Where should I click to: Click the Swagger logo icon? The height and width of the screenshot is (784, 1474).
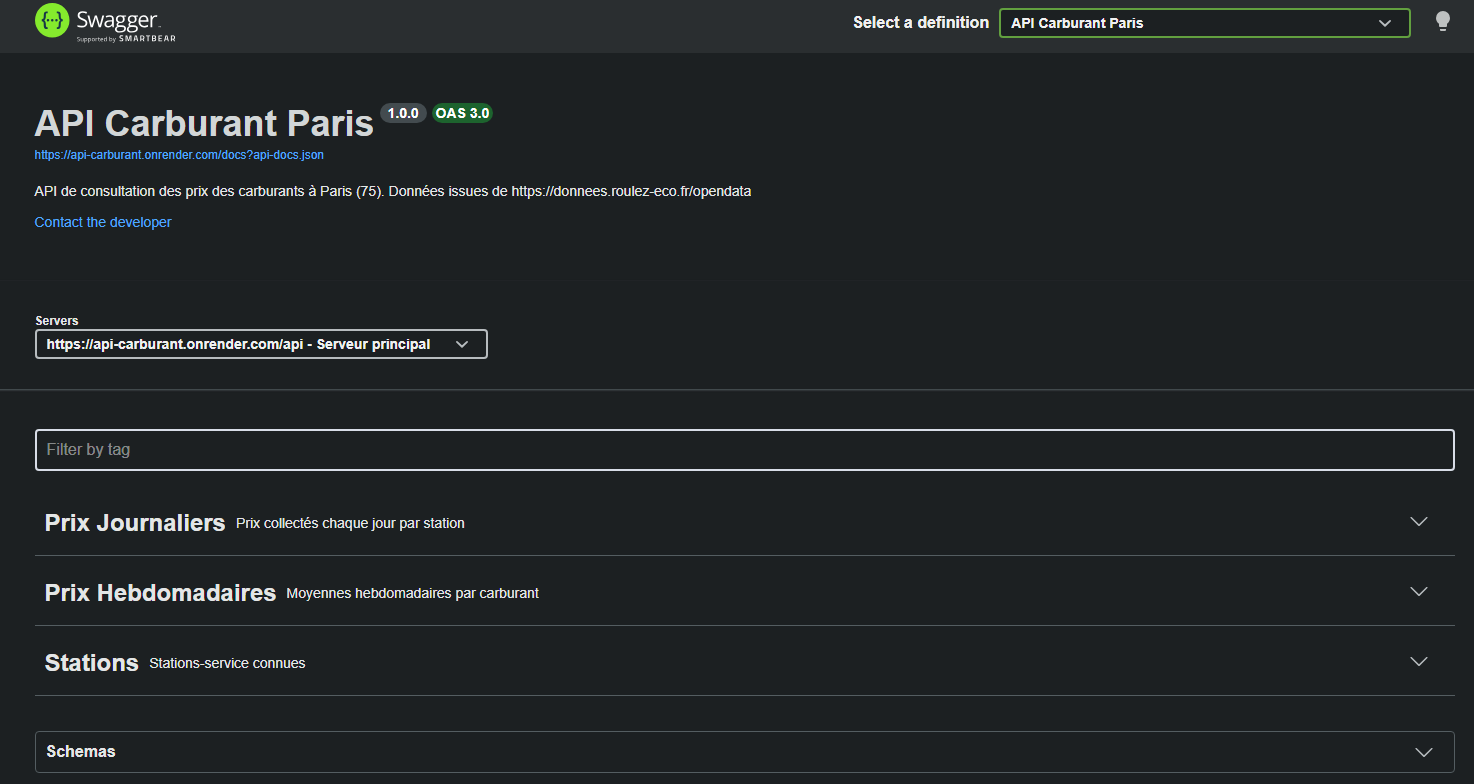[52, 21]
